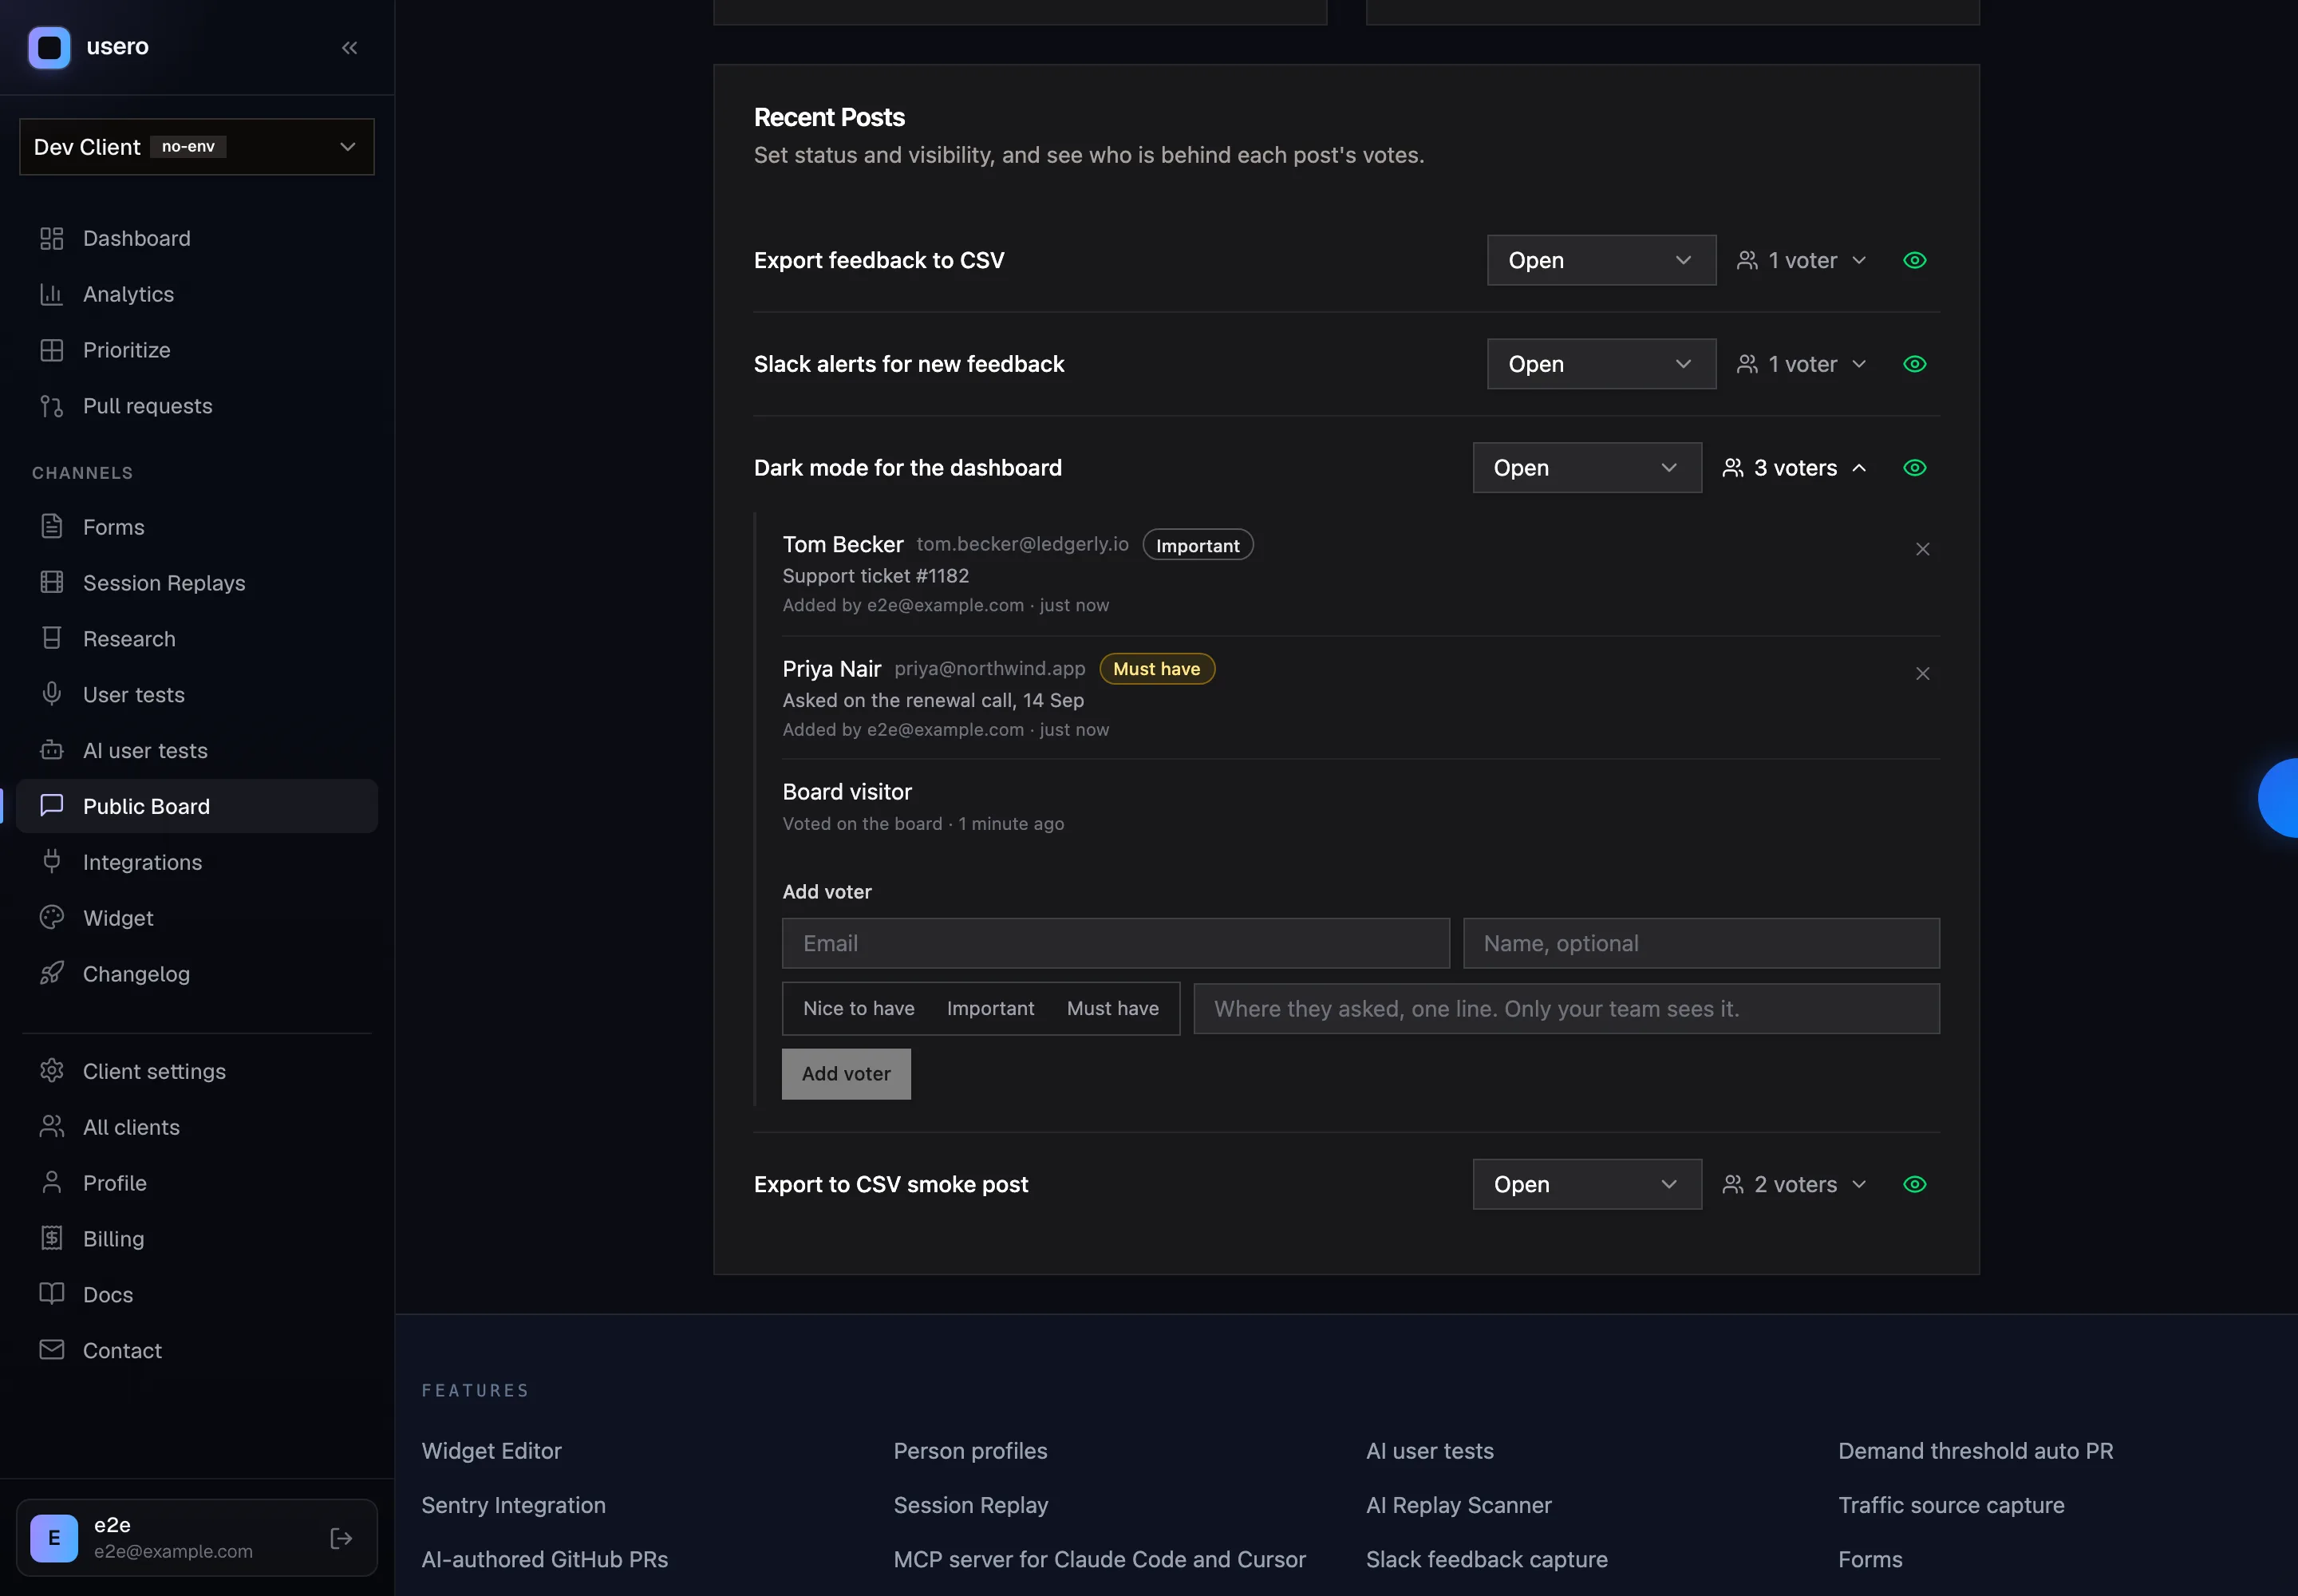Image resolution: width=2298 pixels, height=1596 pixels.
Task: Click the Docs book icon
Action: (52, 1294)
